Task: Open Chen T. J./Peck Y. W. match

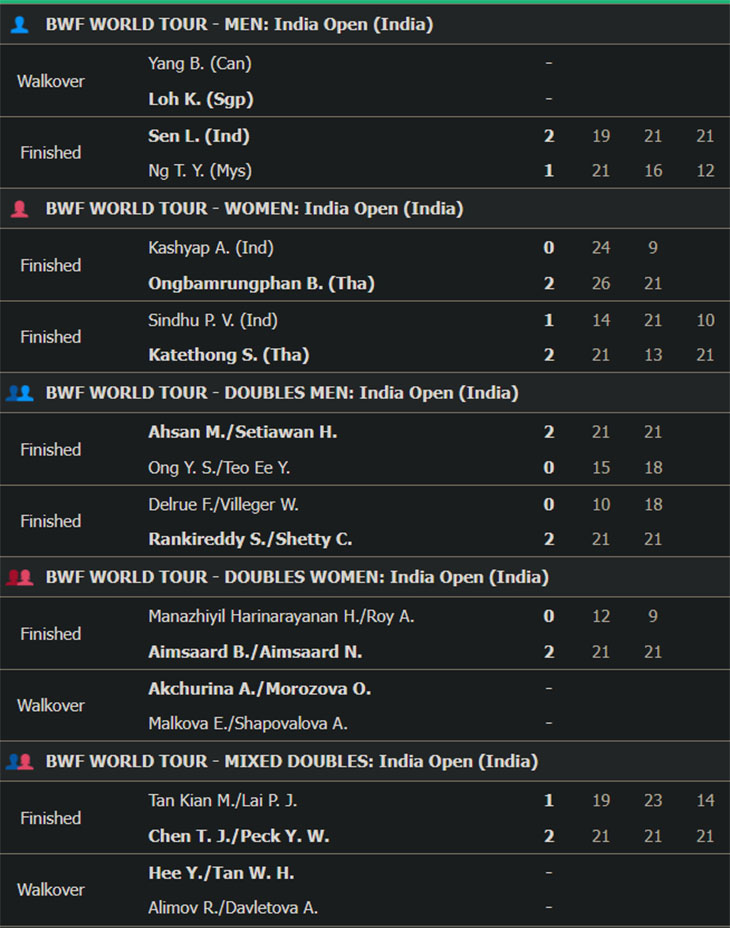Action: [x=365, y=817]
